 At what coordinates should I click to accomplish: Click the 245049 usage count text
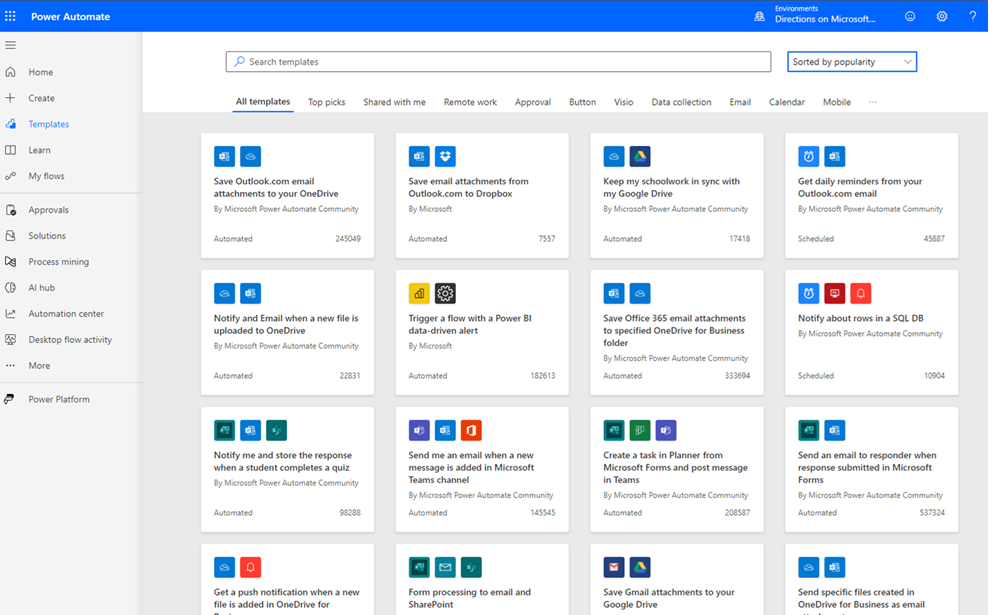(x=348, y=239)
